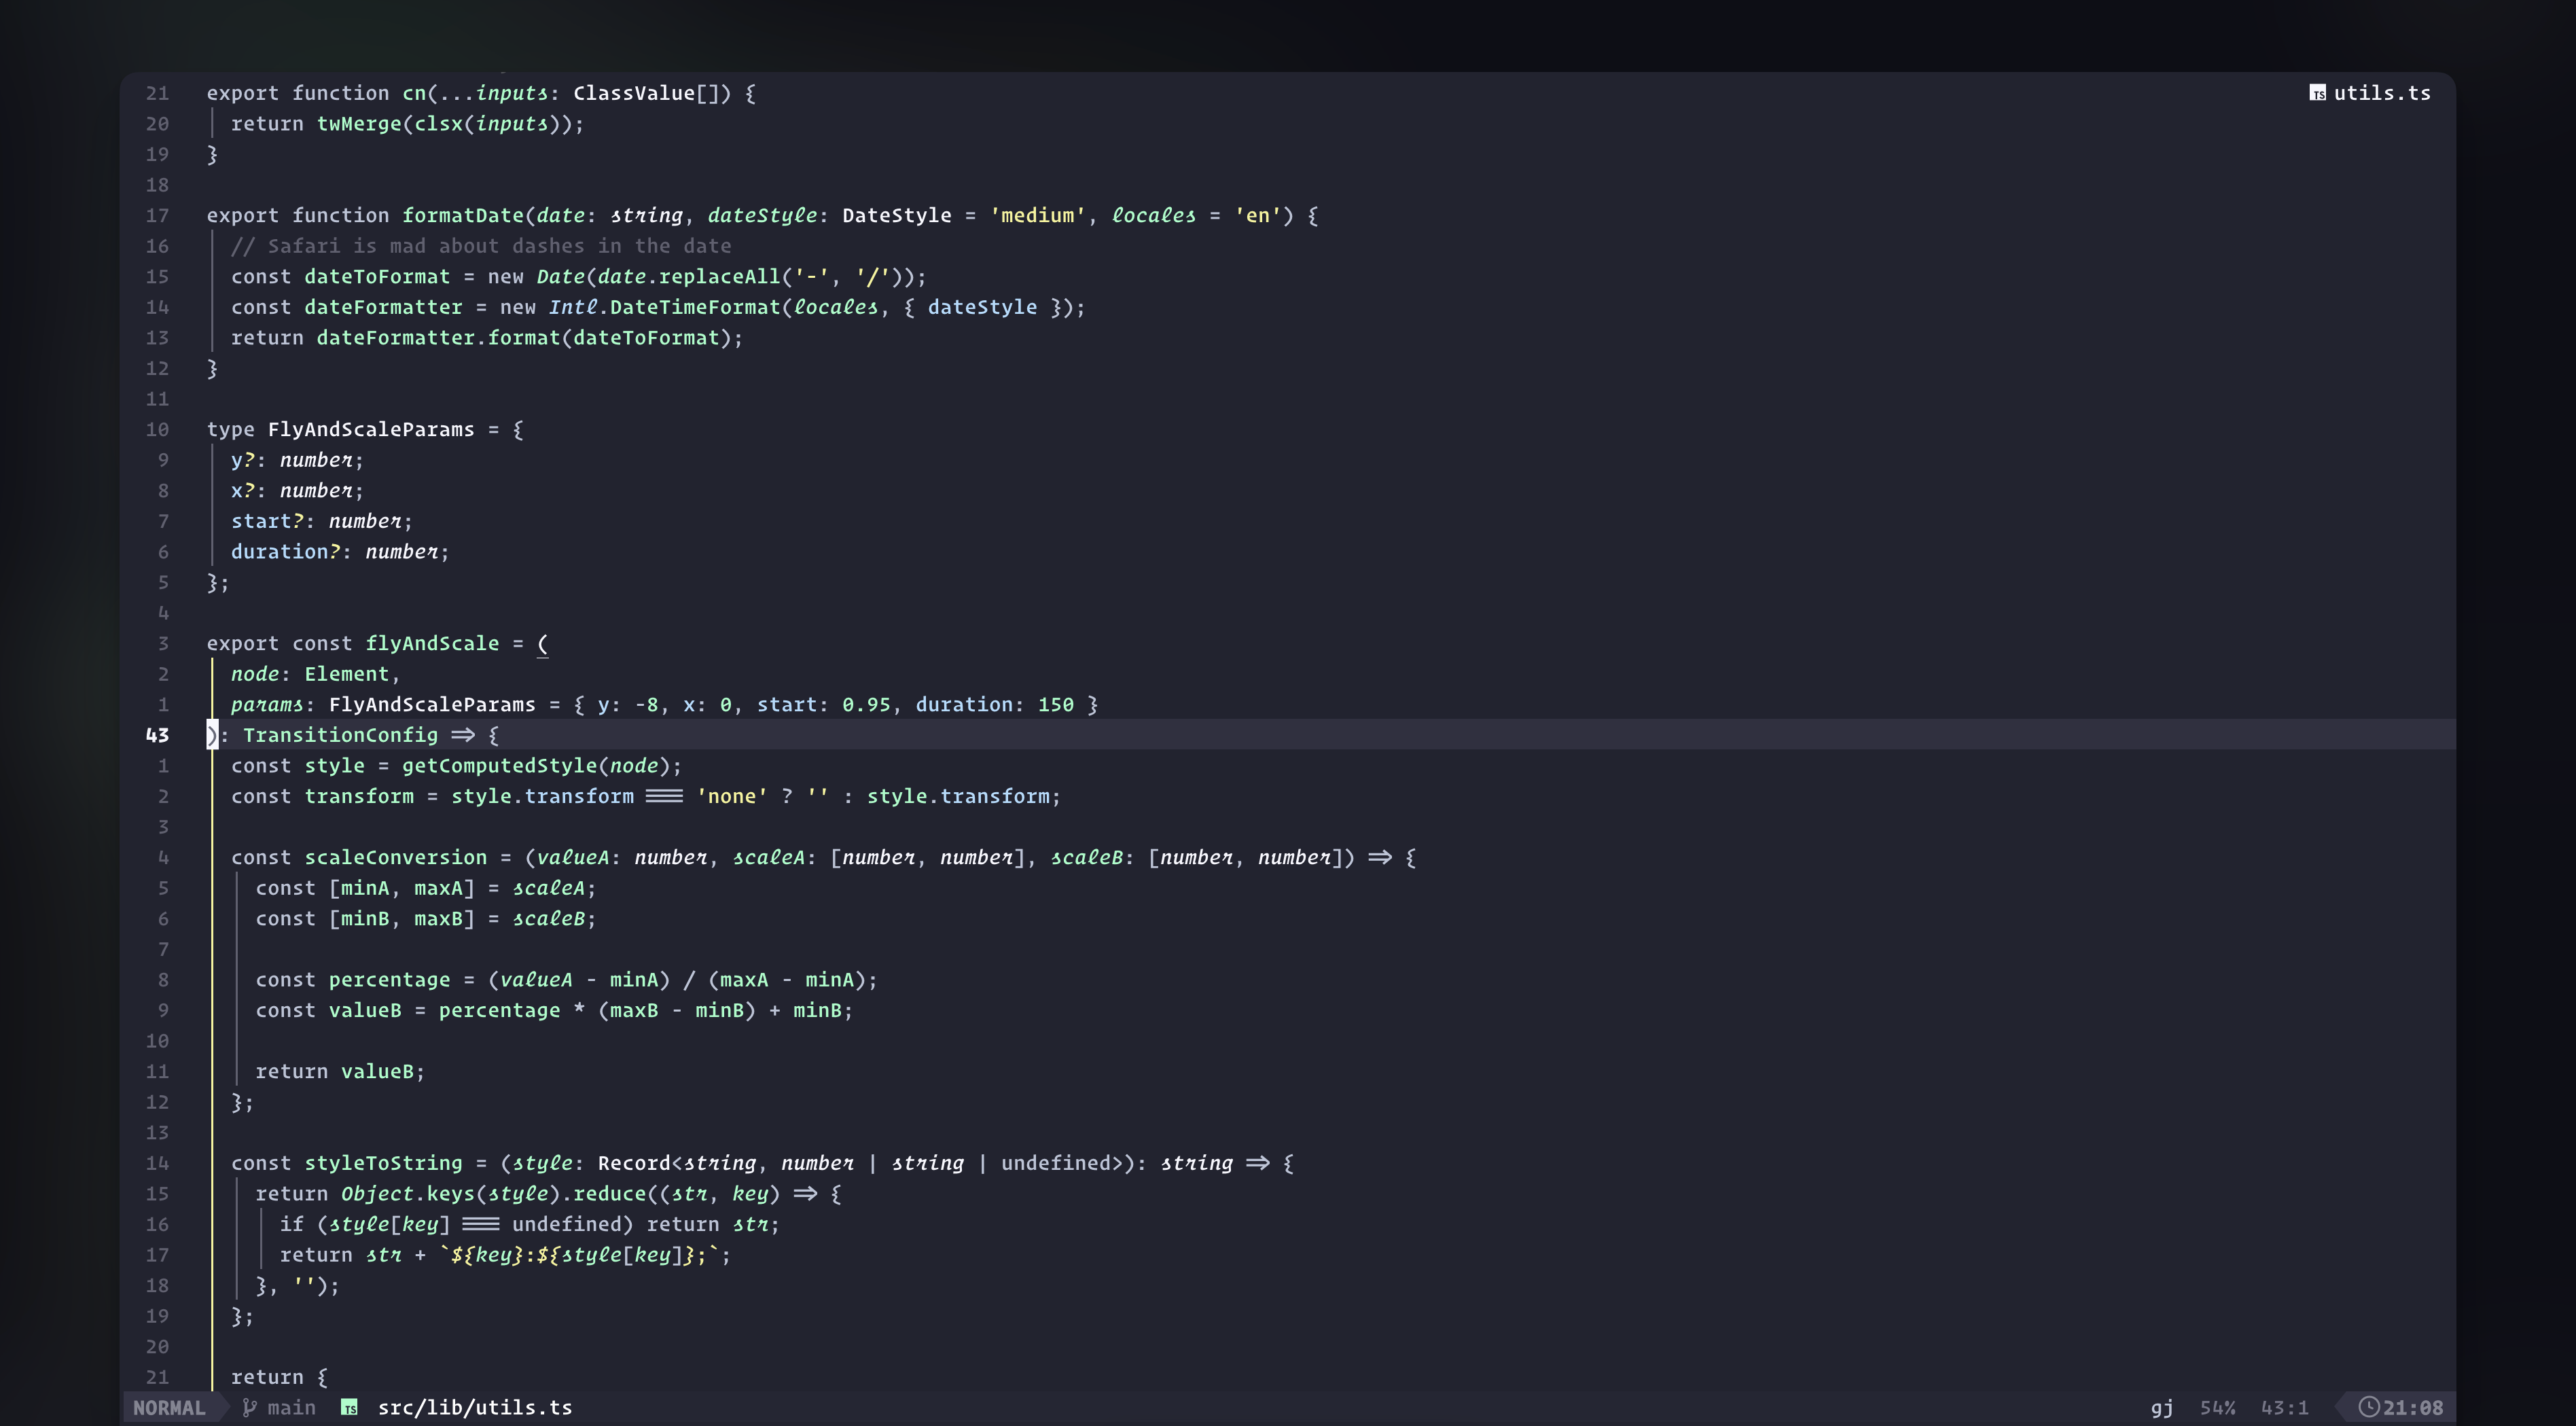
Task: Click the TransitionConfig type annotation
Action: [x=340, y=735]
